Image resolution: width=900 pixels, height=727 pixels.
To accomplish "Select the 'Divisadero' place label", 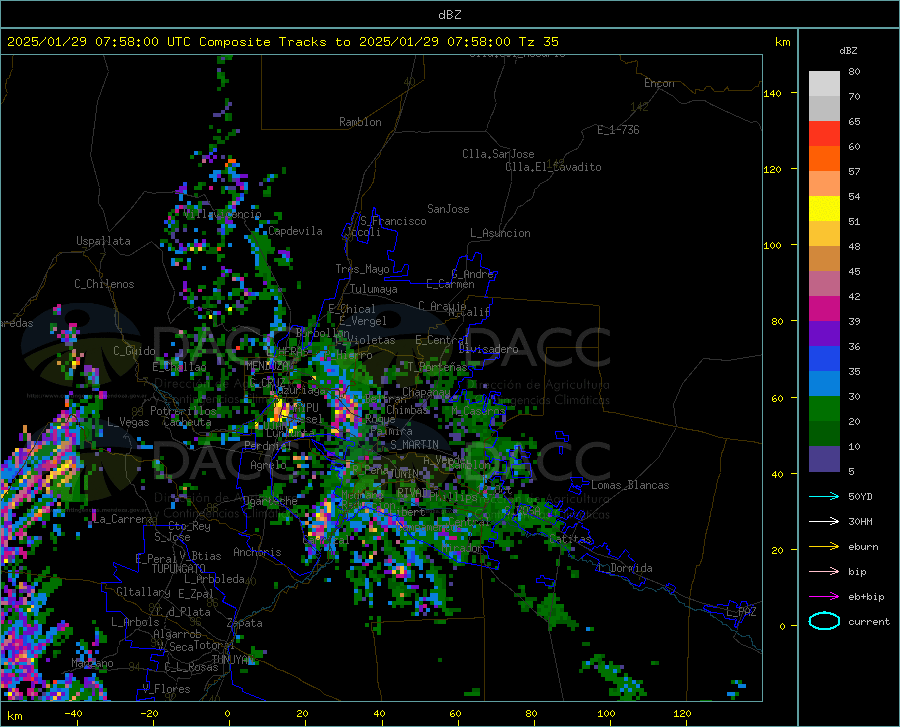I will [x=488, y=349].
